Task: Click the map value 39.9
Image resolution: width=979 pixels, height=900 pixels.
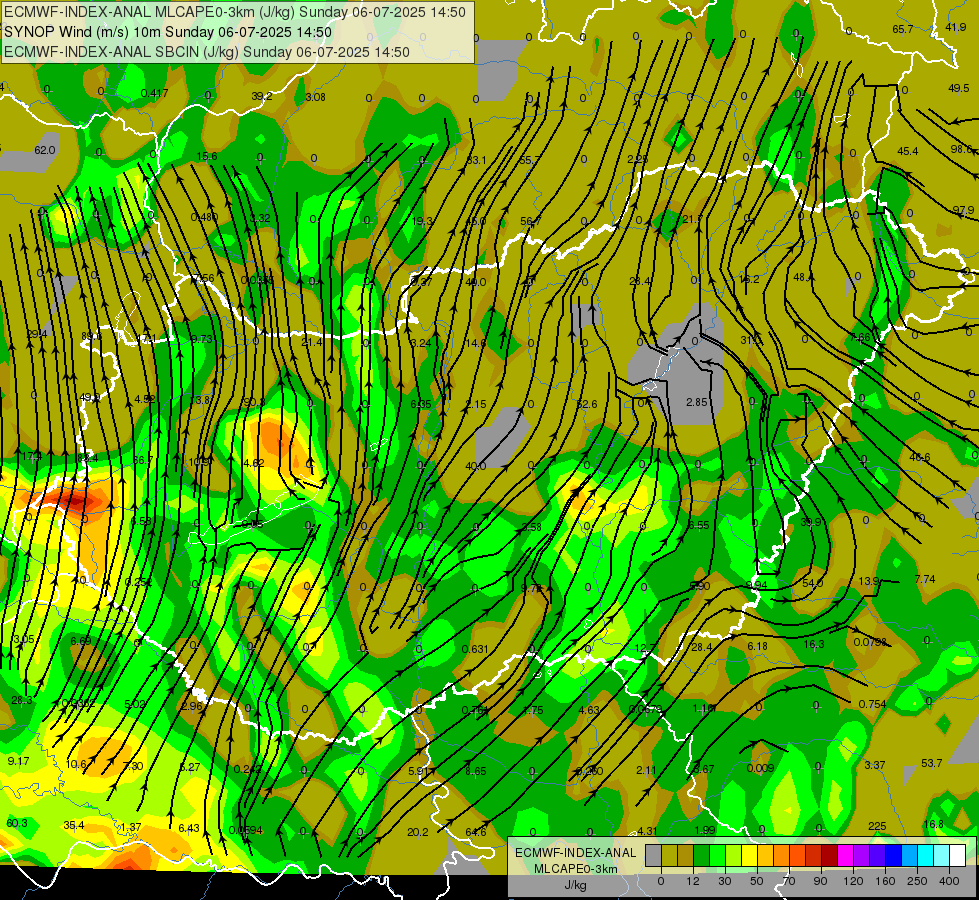Action: [811, 522]
